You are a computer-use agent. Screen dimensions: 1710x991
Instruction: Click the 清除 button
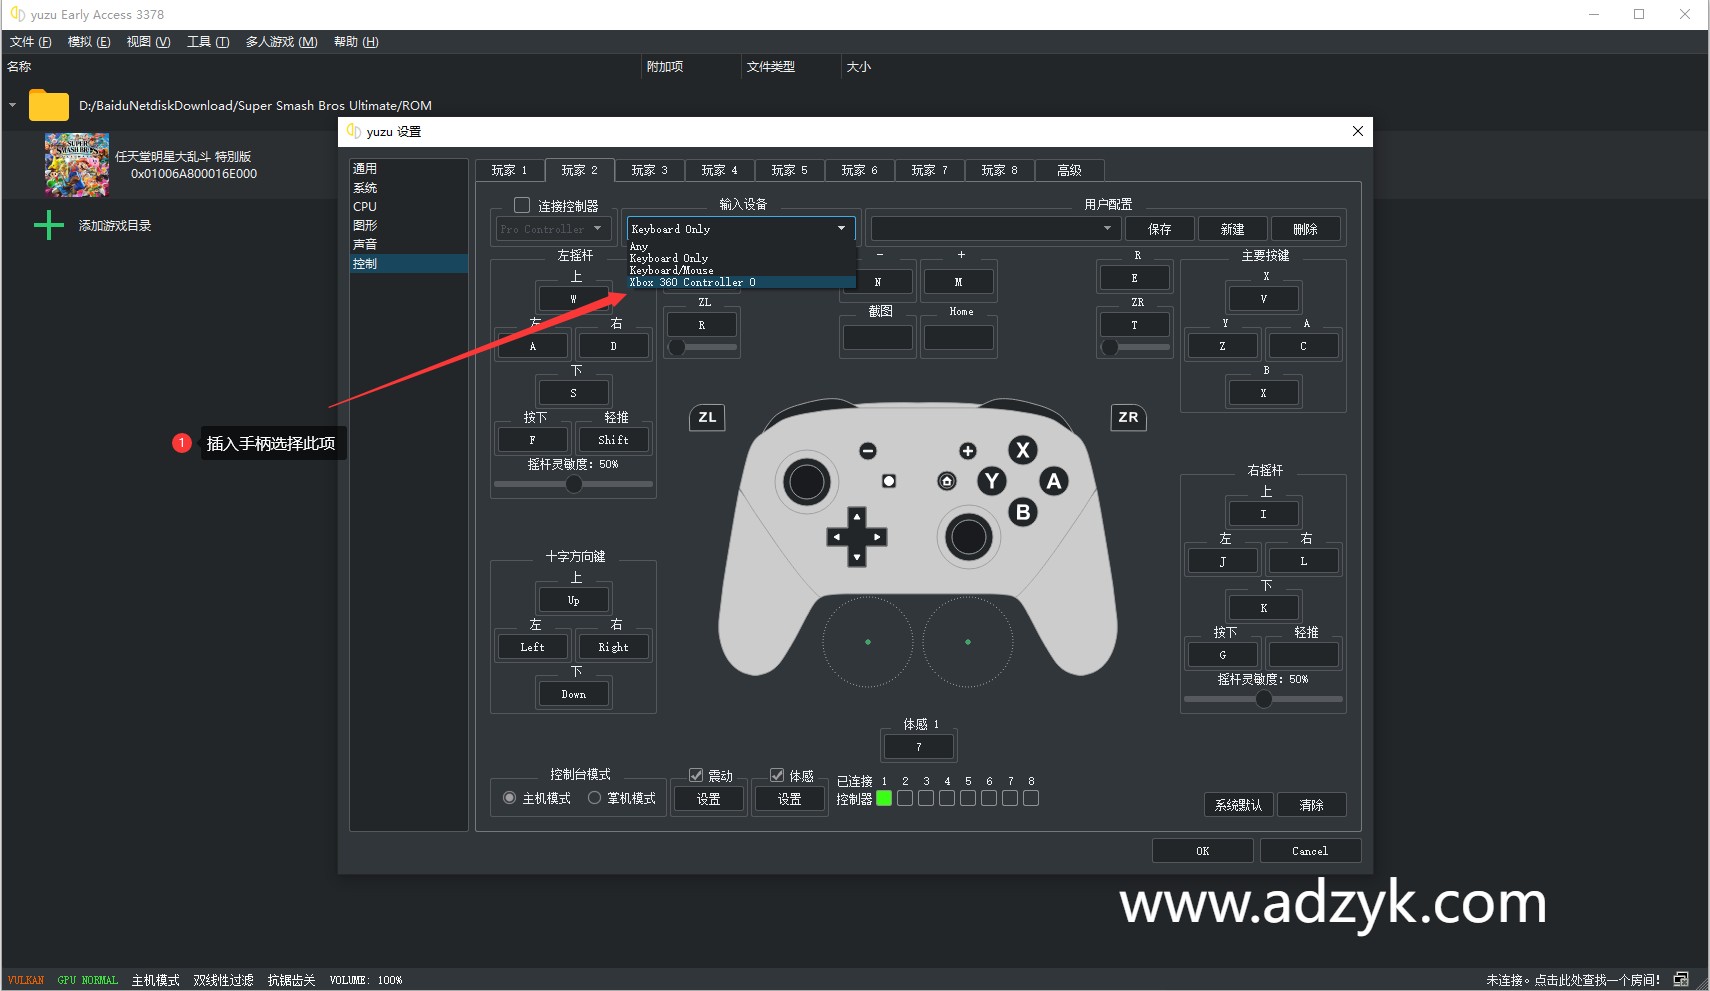click(x=1311, y=805)
